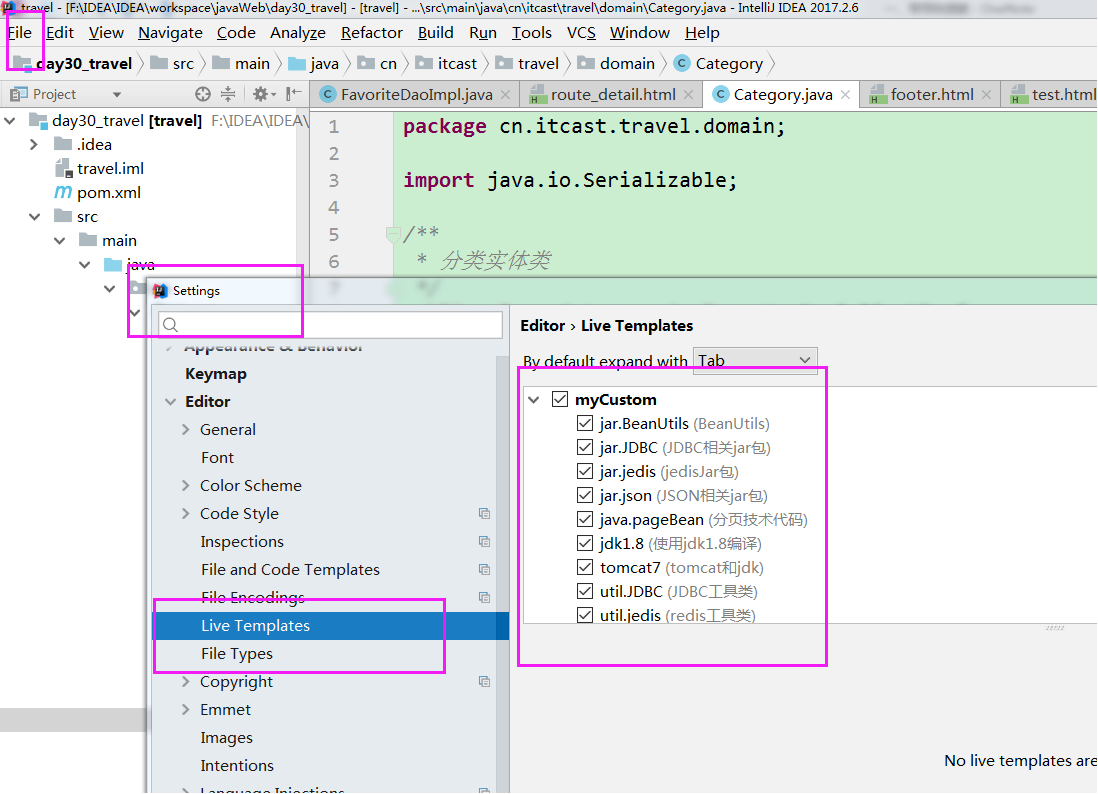The image size is (1098, 794).
Task: Close the route_detail.html tab with its X
Action: point(688,95)
